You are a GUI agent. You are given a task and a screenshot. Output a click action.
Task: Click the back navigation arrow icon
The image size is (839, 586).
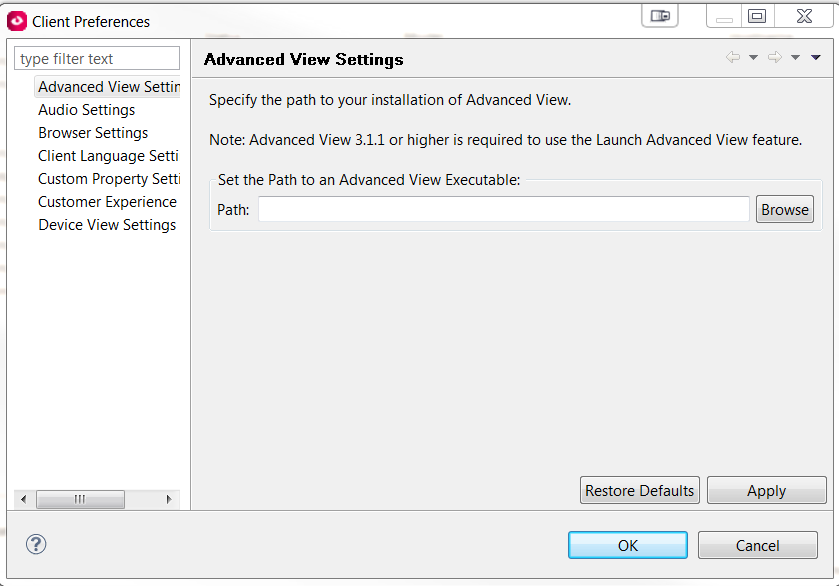733,57
